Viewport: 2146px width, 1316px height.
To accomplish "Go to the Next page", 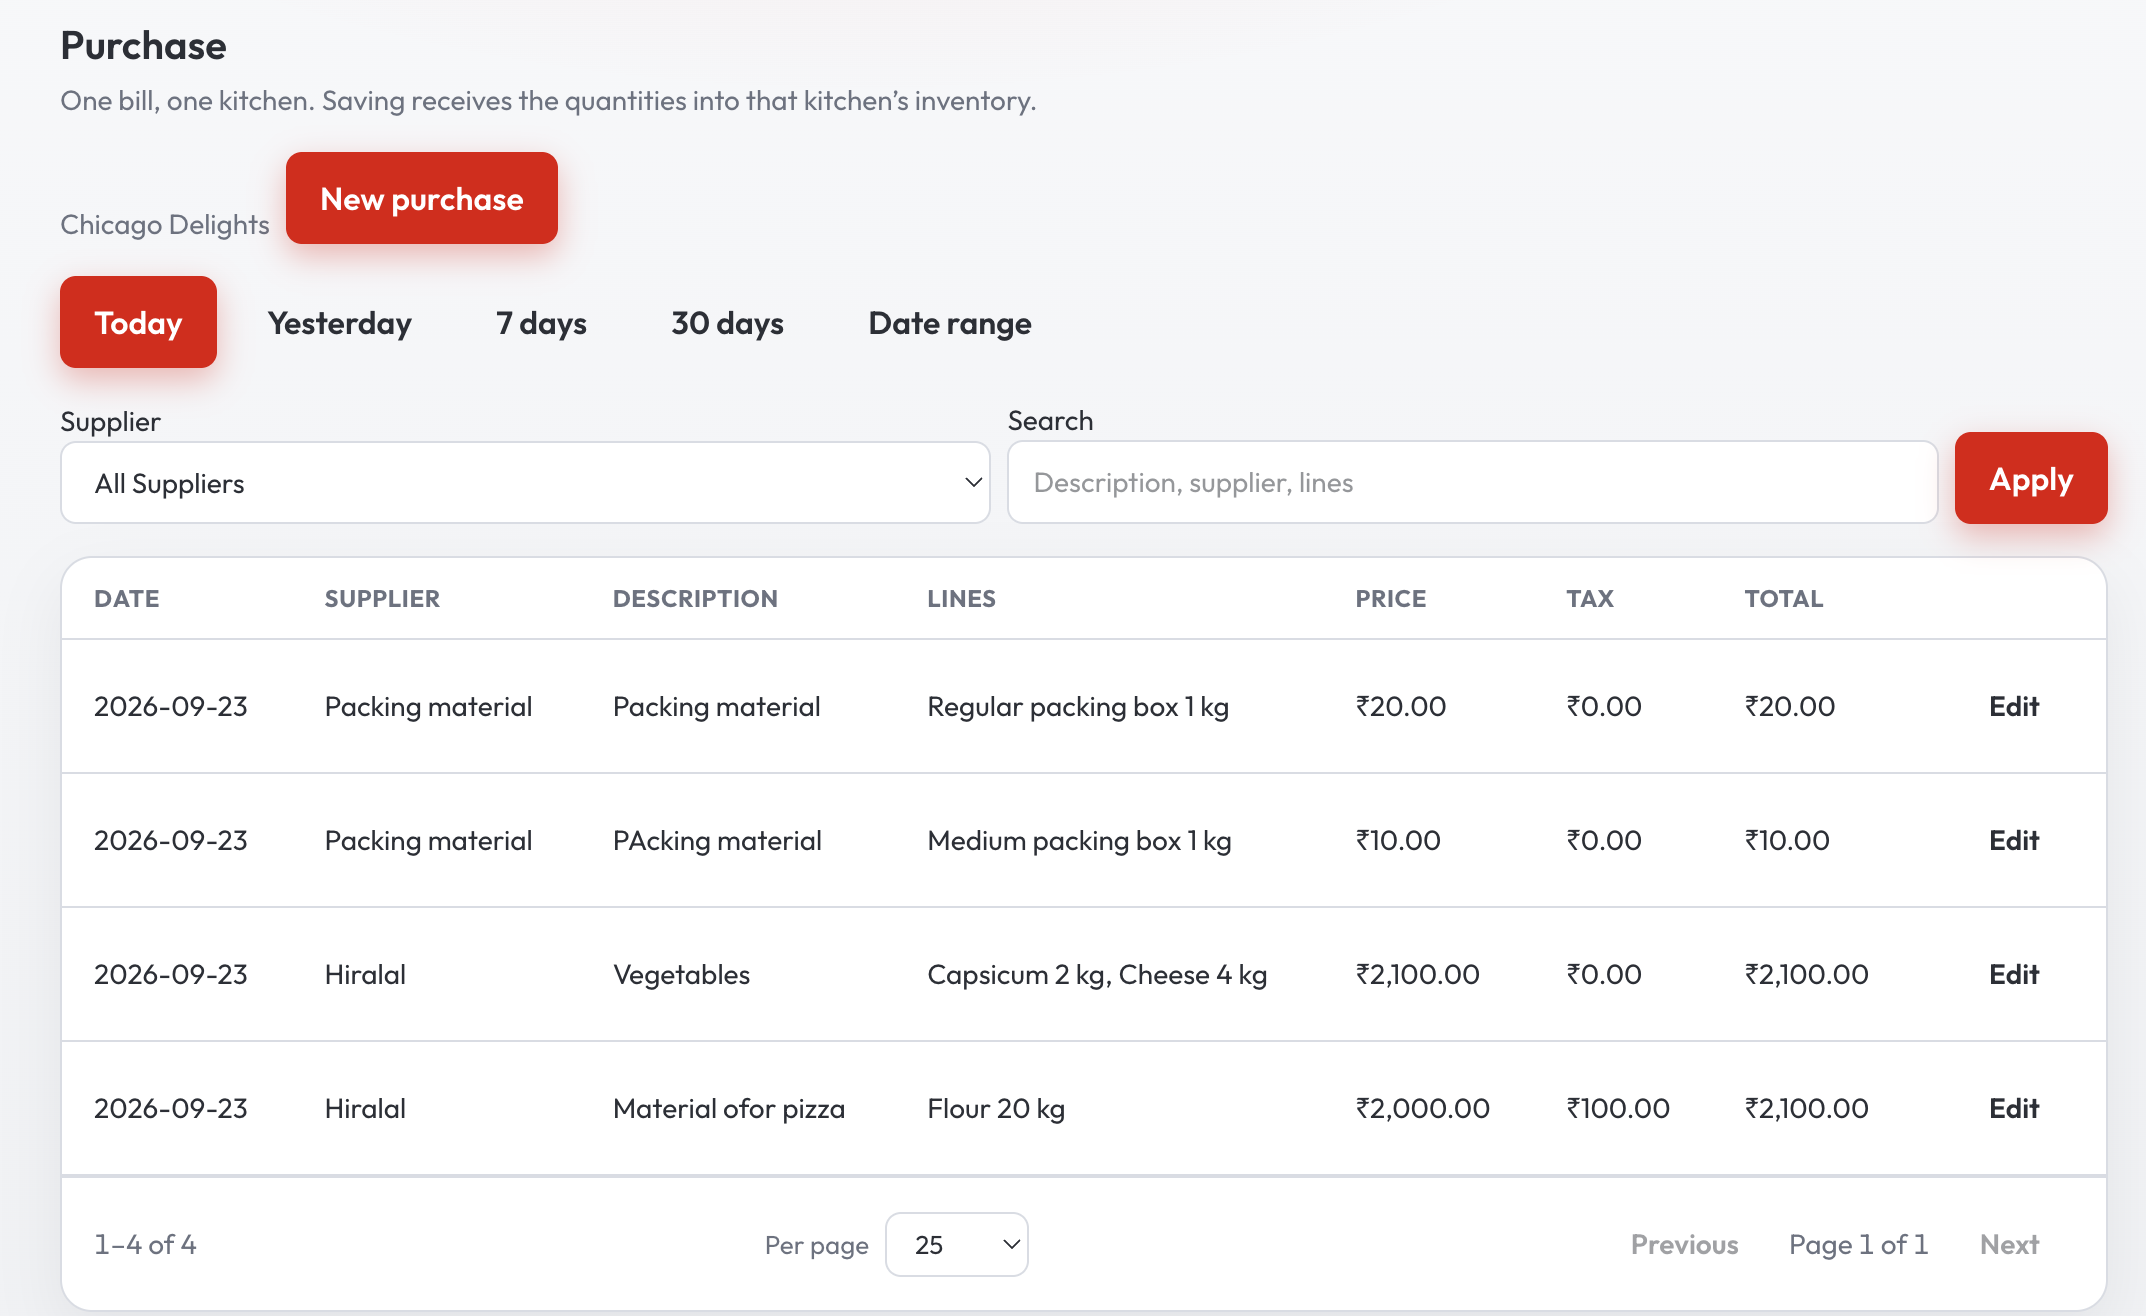I will (2009, 1244).
